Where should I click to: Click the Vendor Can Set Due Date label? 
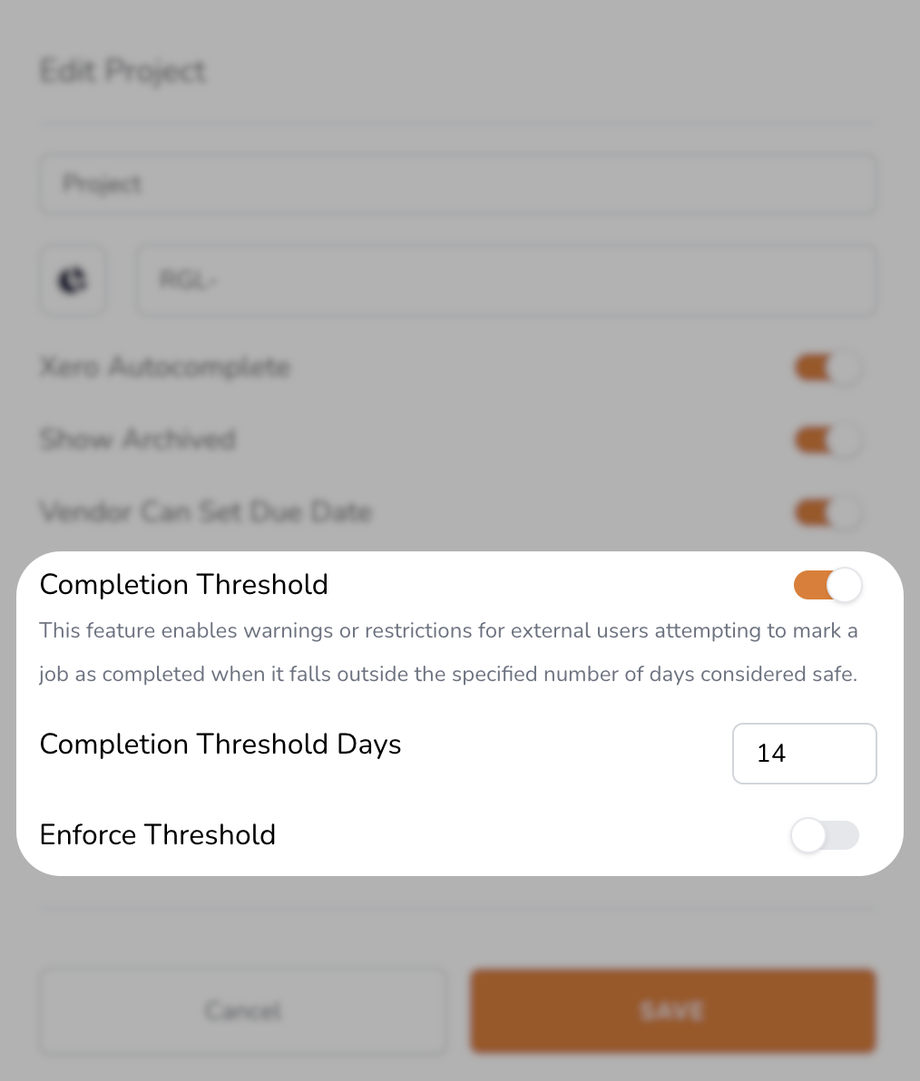[205, 513]
